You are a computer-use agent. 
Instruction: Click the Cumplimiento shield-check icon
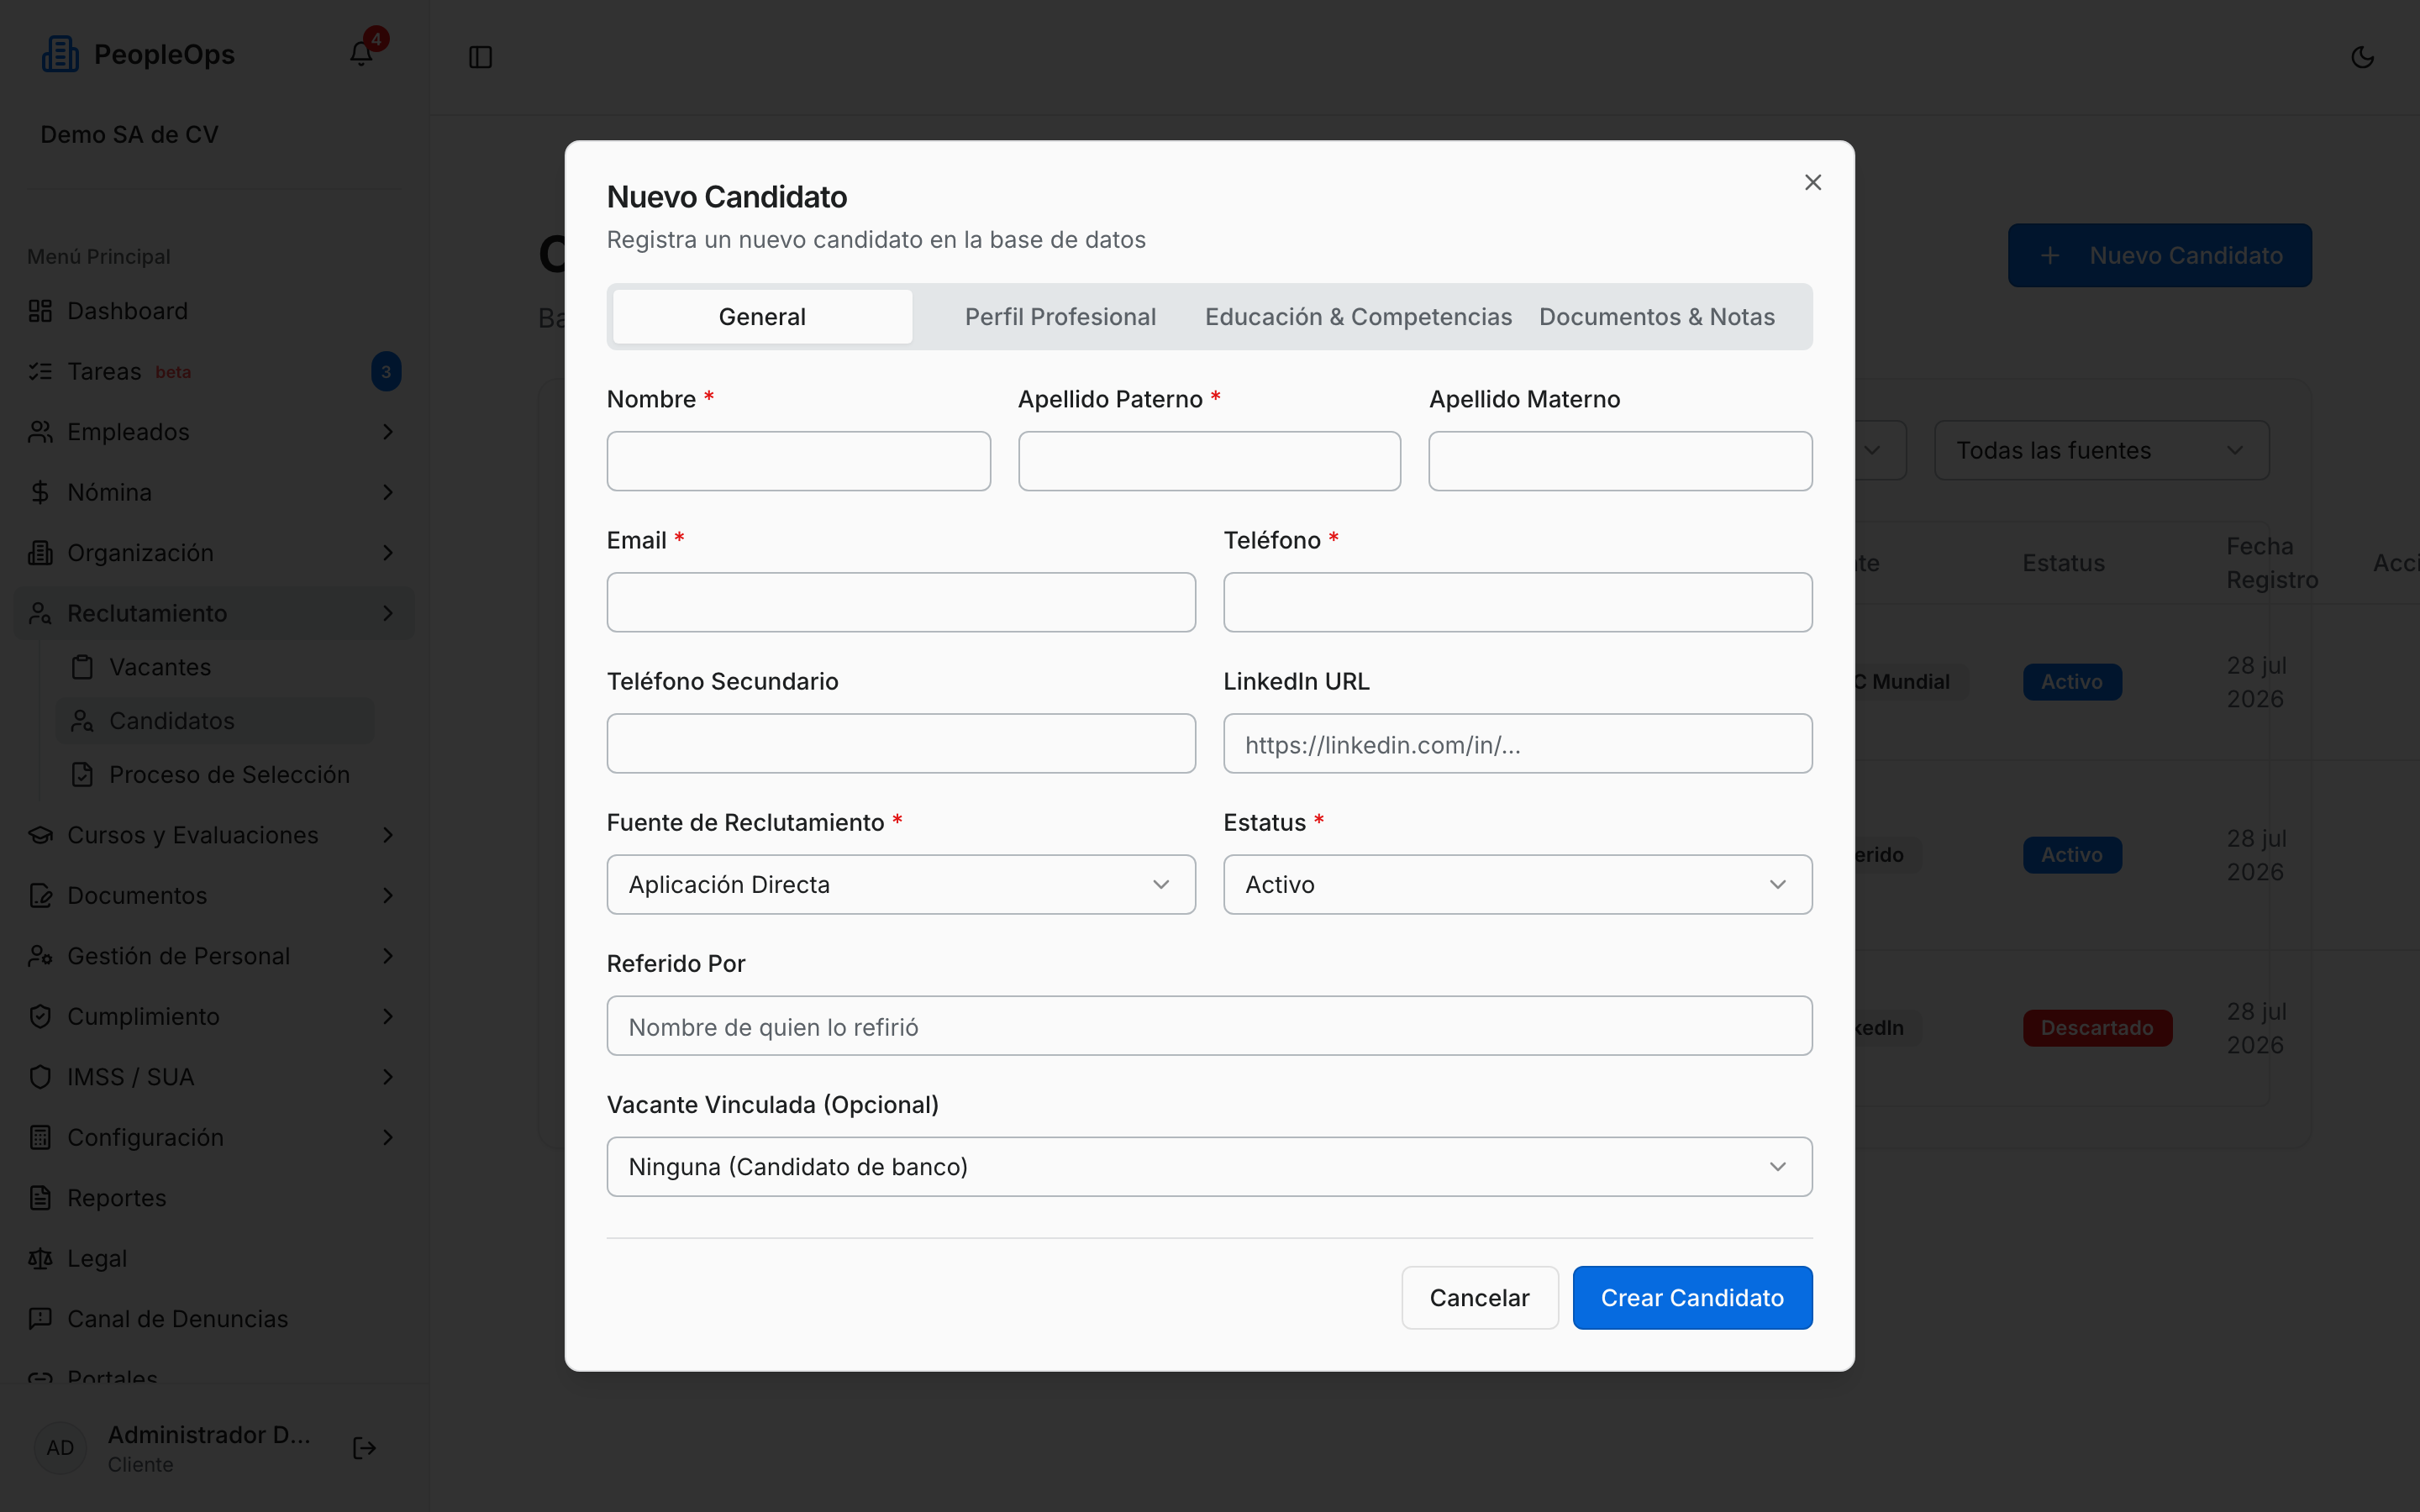click(x=40, y=1016)
